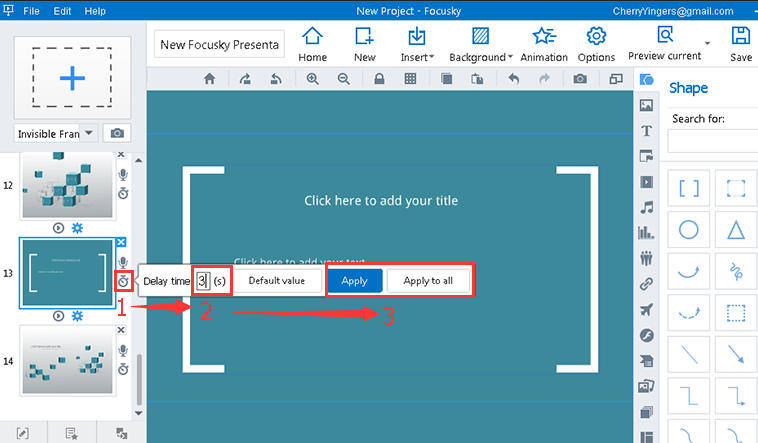Open the video panel icon
The height and width of the screenshot is (443, 758).
pos(646,182)
